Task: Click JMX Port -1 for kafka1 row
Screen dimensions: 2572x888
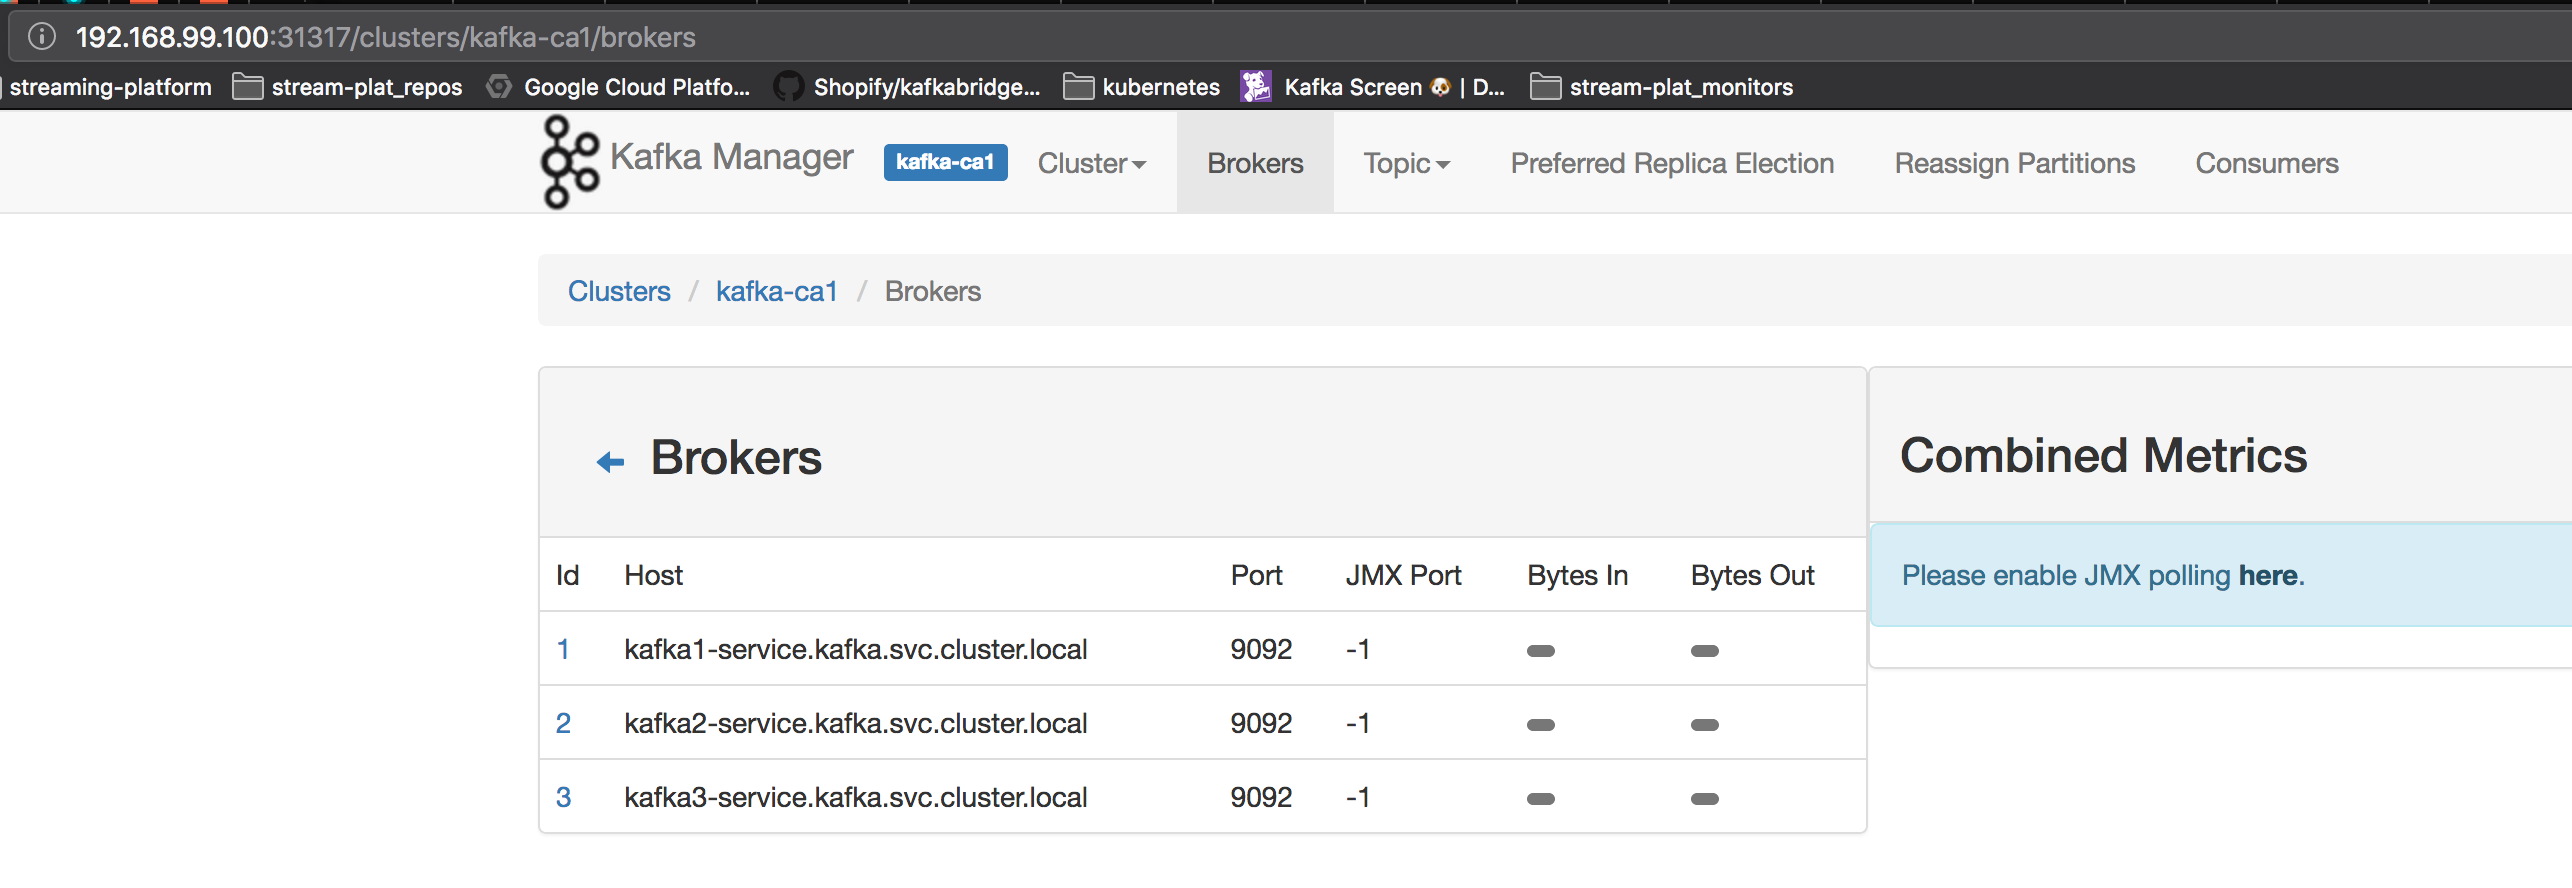Action: (x=1357, y=649)
